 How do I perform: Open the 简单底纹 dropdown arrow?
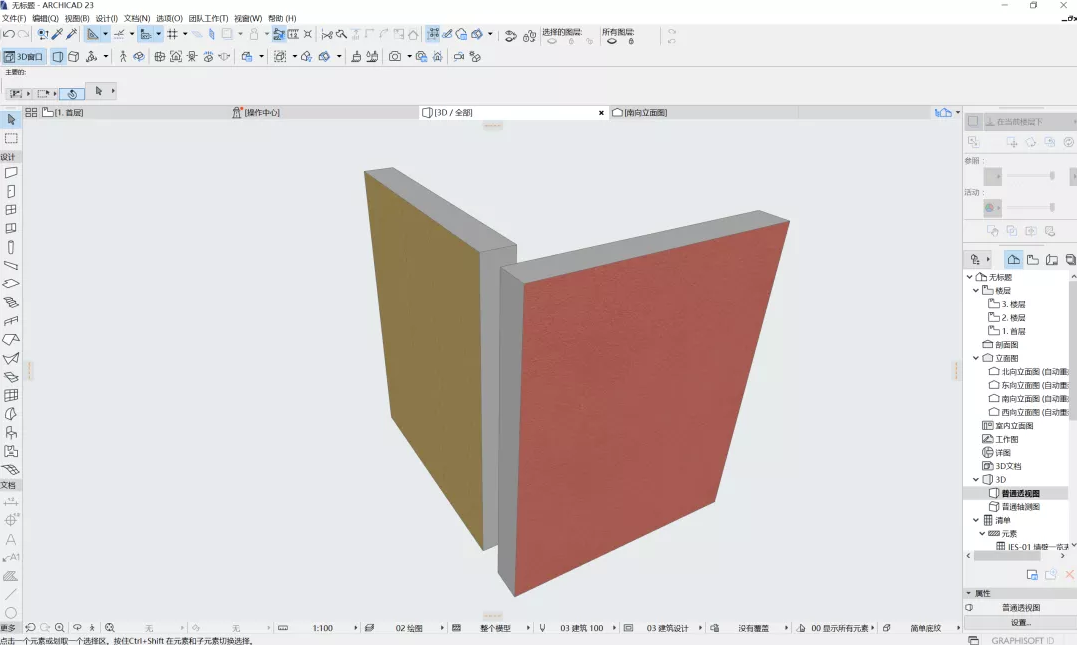pos(957,628)
